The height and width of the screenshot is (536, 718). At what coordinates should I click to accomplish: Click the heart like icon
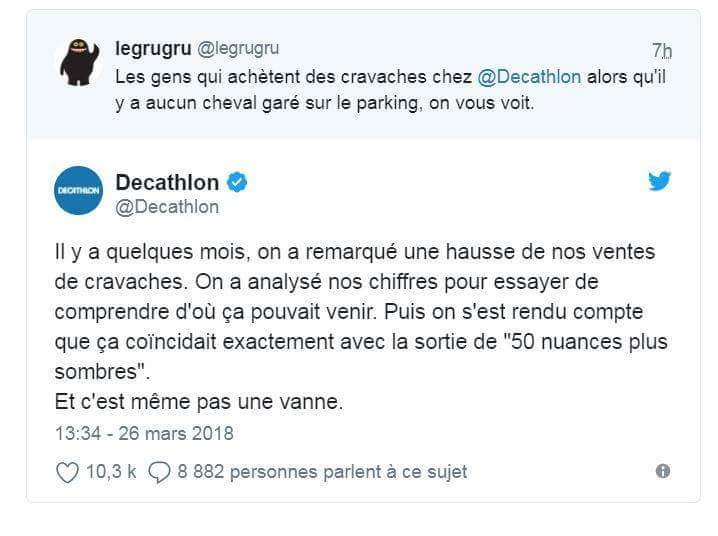67,472
